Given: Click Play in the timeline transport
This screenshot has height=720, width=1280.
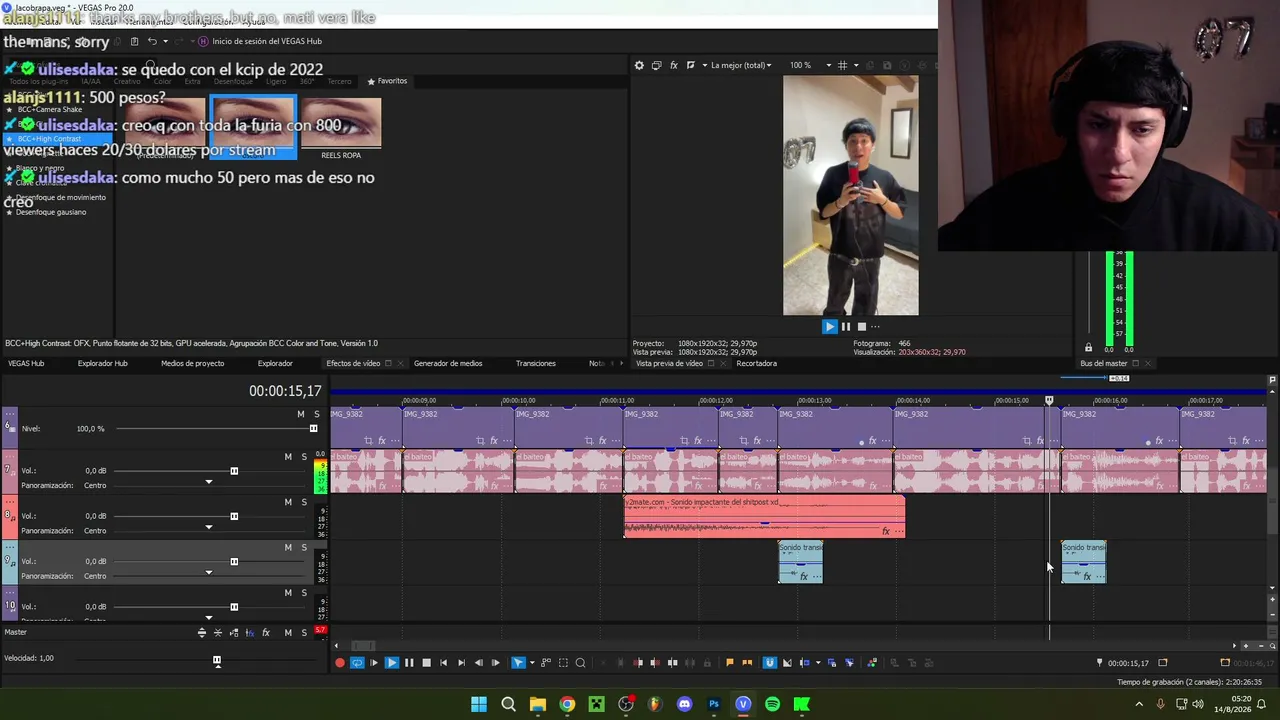Looking at the screenshot, I should click(x=392, y=662).
